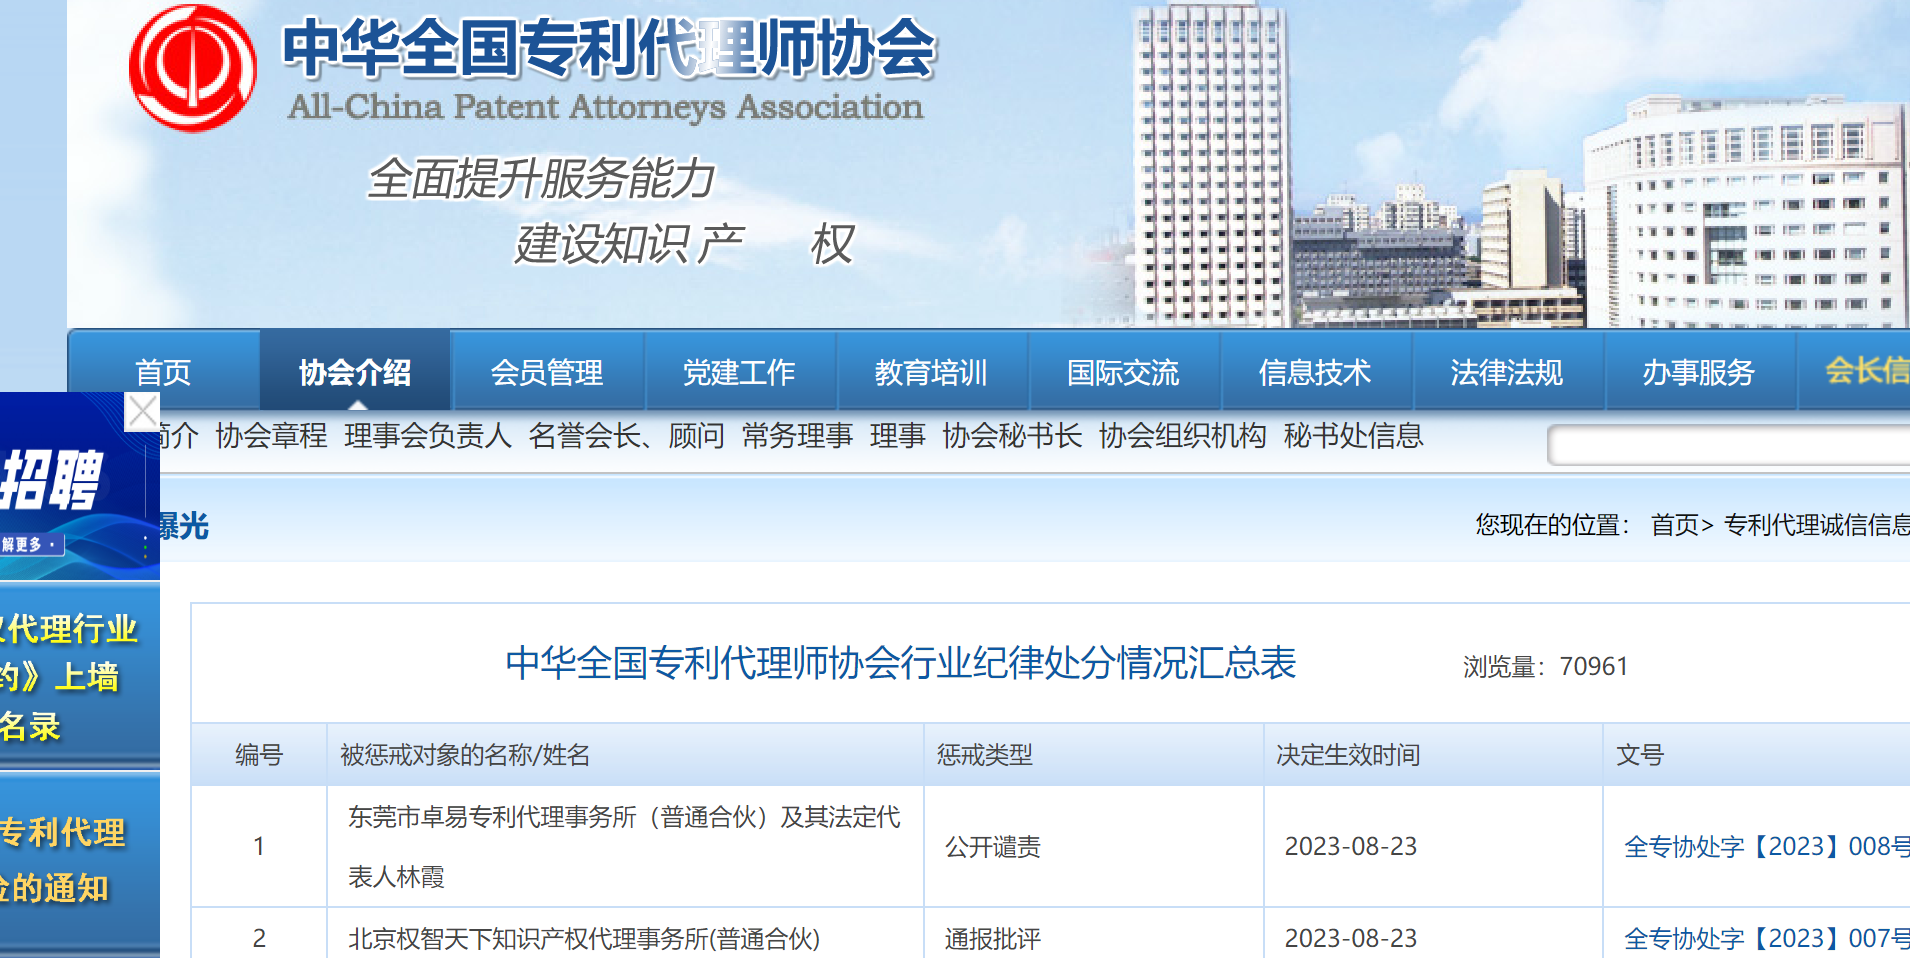Open 法律法规 menu item

[x=1507, y=372]
